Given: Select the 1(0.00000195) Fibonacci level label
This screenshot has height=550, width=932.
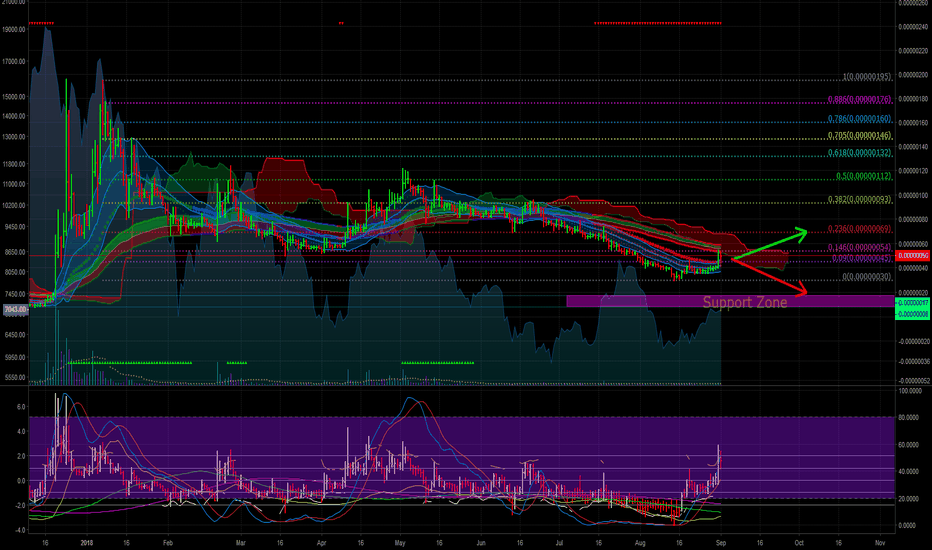Looking at the screenshot, I should pyautogui.click(x=867, y=77).
